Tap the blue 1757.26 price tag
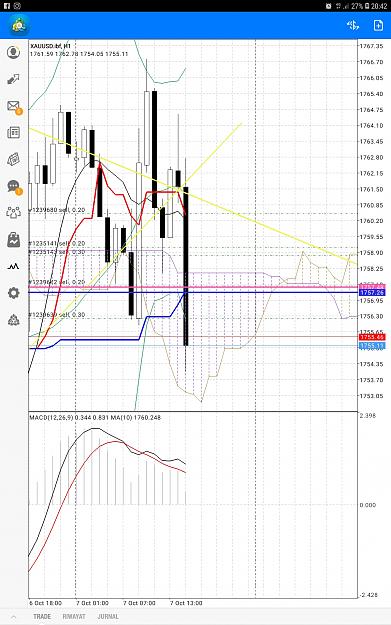 pyautogui.click(x=371, y=293)
